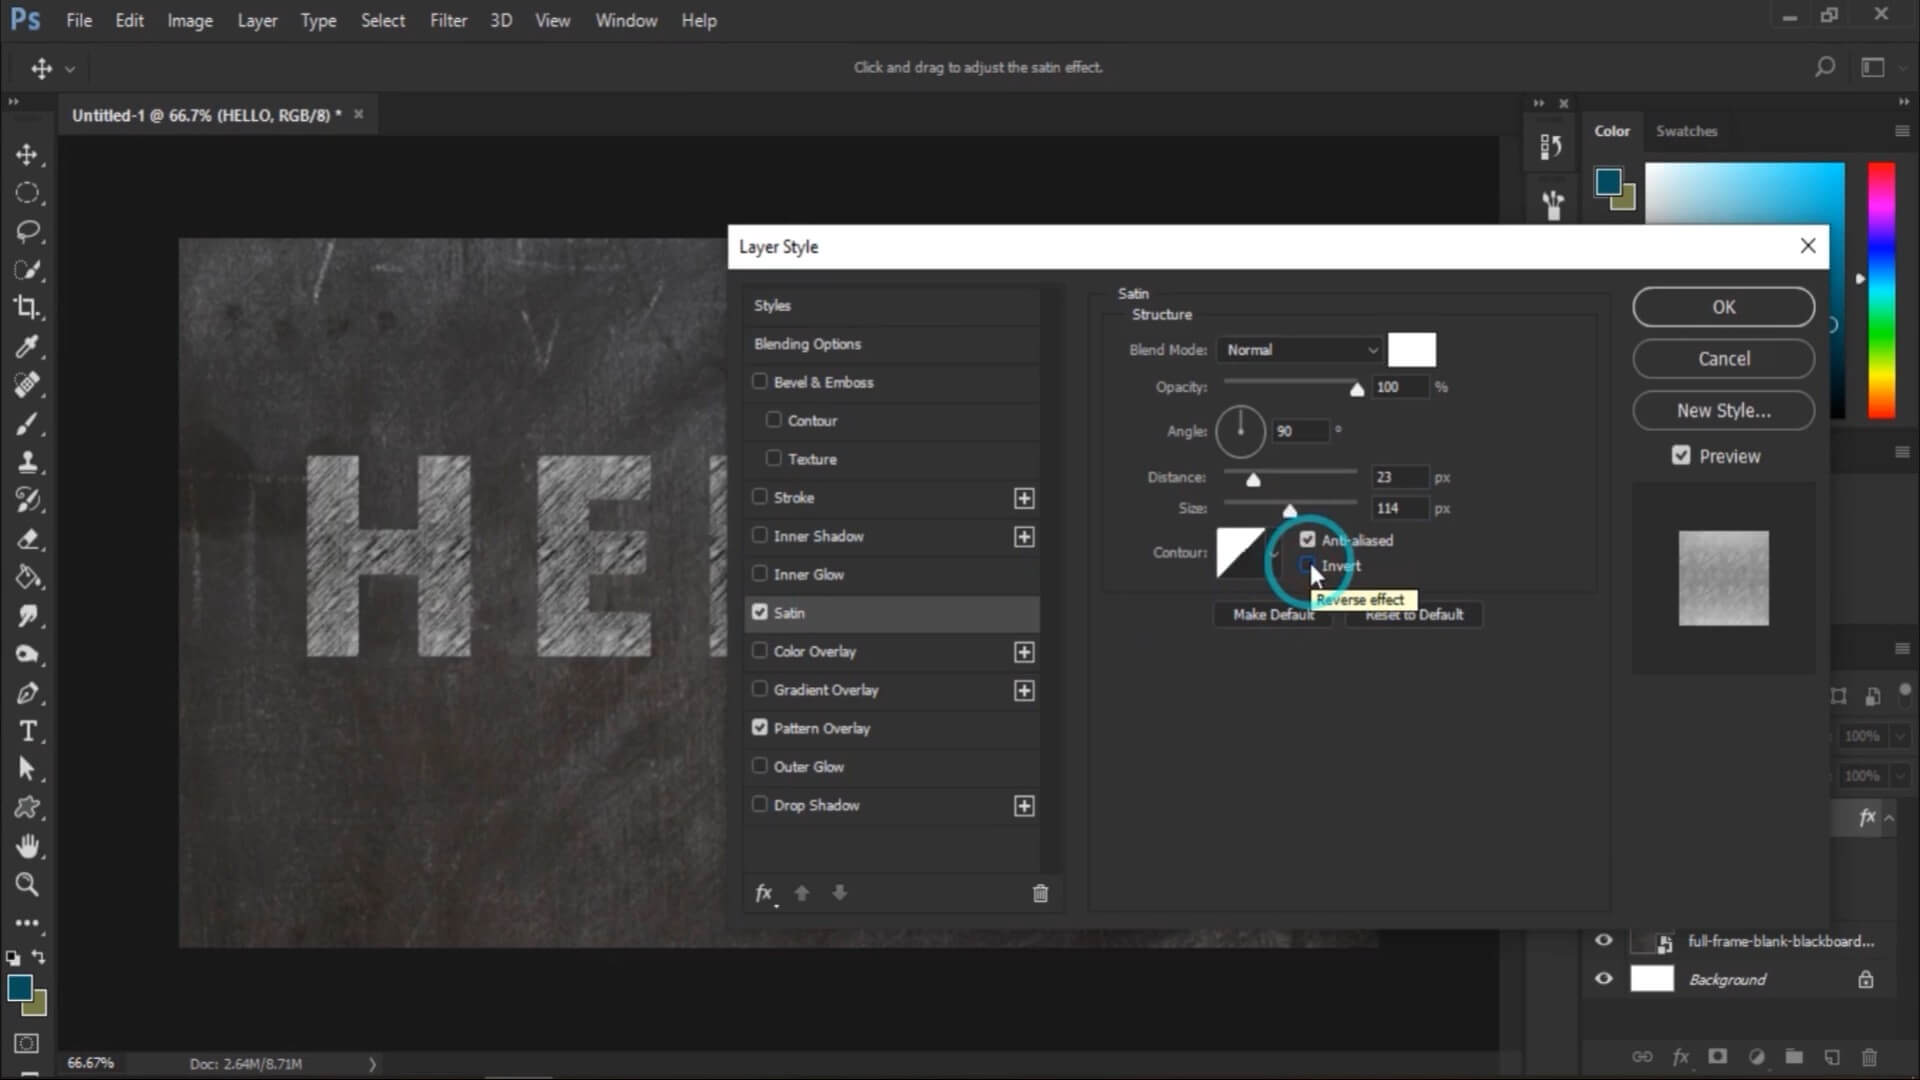The image size is (1920, 1080).
Task: Click the New Style button
Action: [1723, 410]
